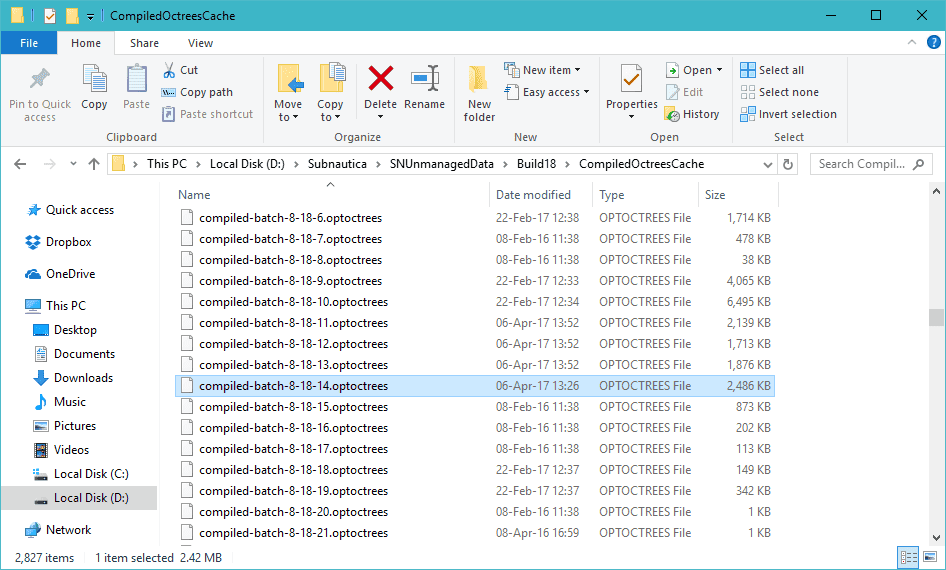
Task: Switch to details view in status bar
Action: click(x=909, y=557)
